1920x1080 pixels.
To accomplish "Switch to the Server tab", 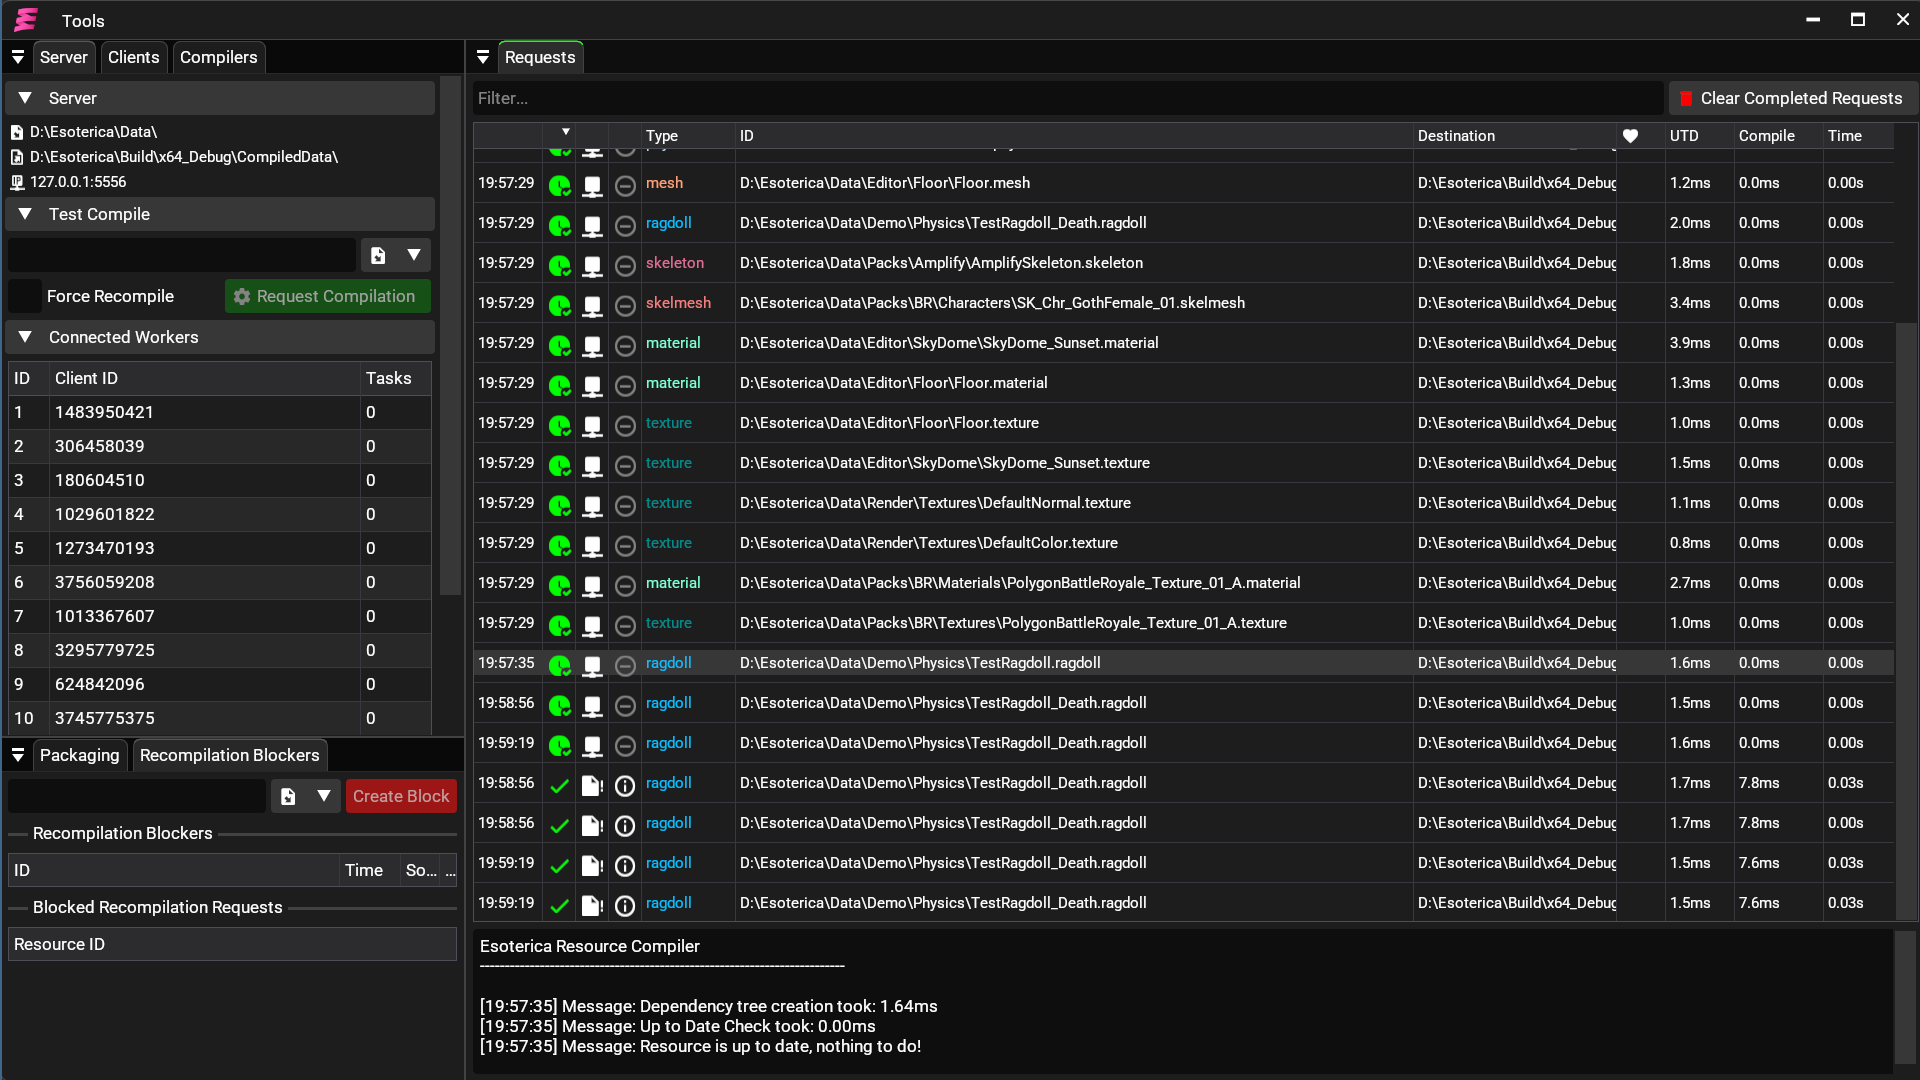I will [x=64, y=57].
